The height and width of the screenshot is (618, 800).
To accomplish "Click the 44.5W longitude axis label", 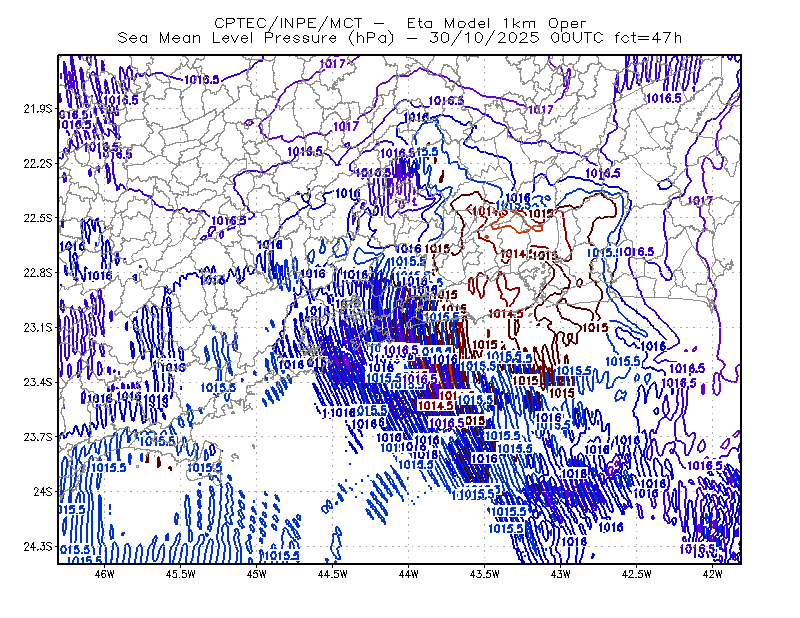I will click(x=333, y=574).
